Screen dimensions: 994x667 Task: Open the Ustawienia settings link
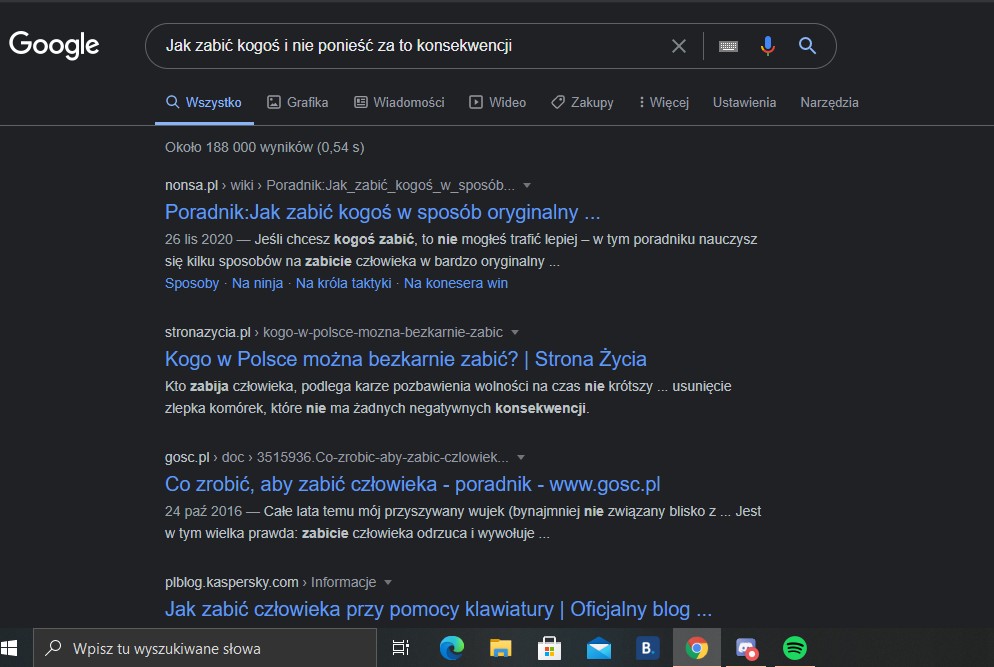pos(744,102)
